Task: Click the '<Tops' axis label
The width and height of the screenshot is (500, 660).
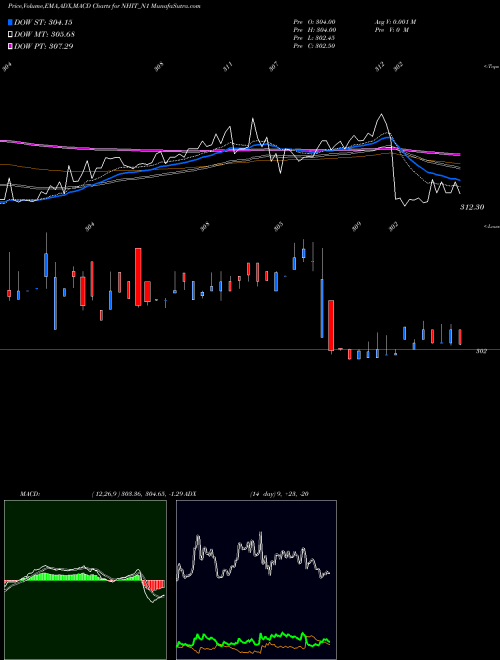Action: pyautogui.click(x=491, y=67)
